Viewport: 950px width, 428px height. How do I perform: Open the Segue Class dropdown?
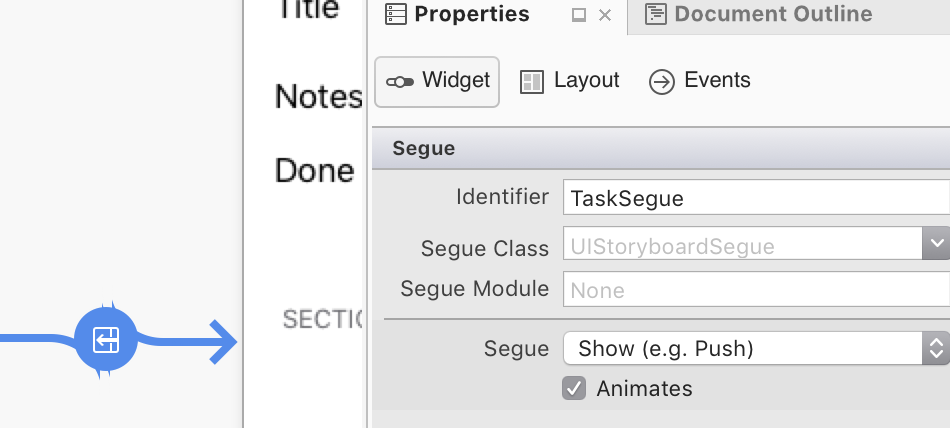[x=936, y=243]
